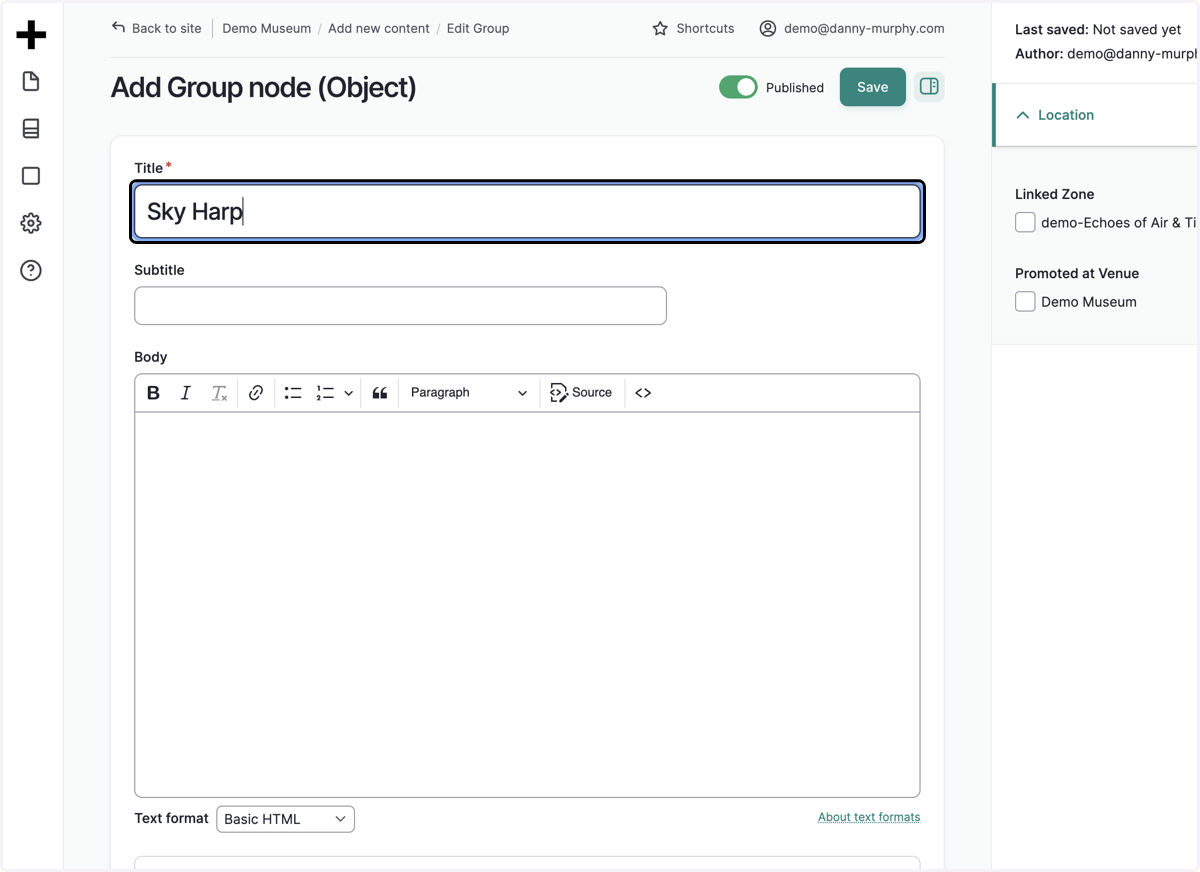
Task: Insert a link using the link icon
Action: [x=256, y=393]
